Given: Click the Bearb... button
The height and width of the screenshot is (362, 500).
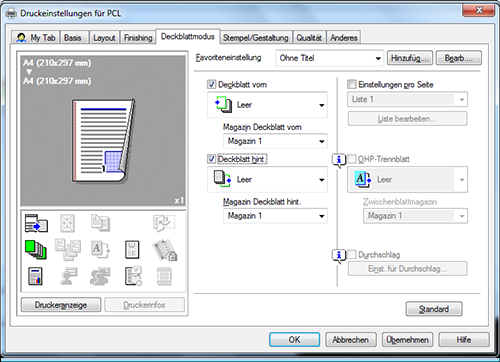Looking at the screenshot, I should [x=459, y=58].
